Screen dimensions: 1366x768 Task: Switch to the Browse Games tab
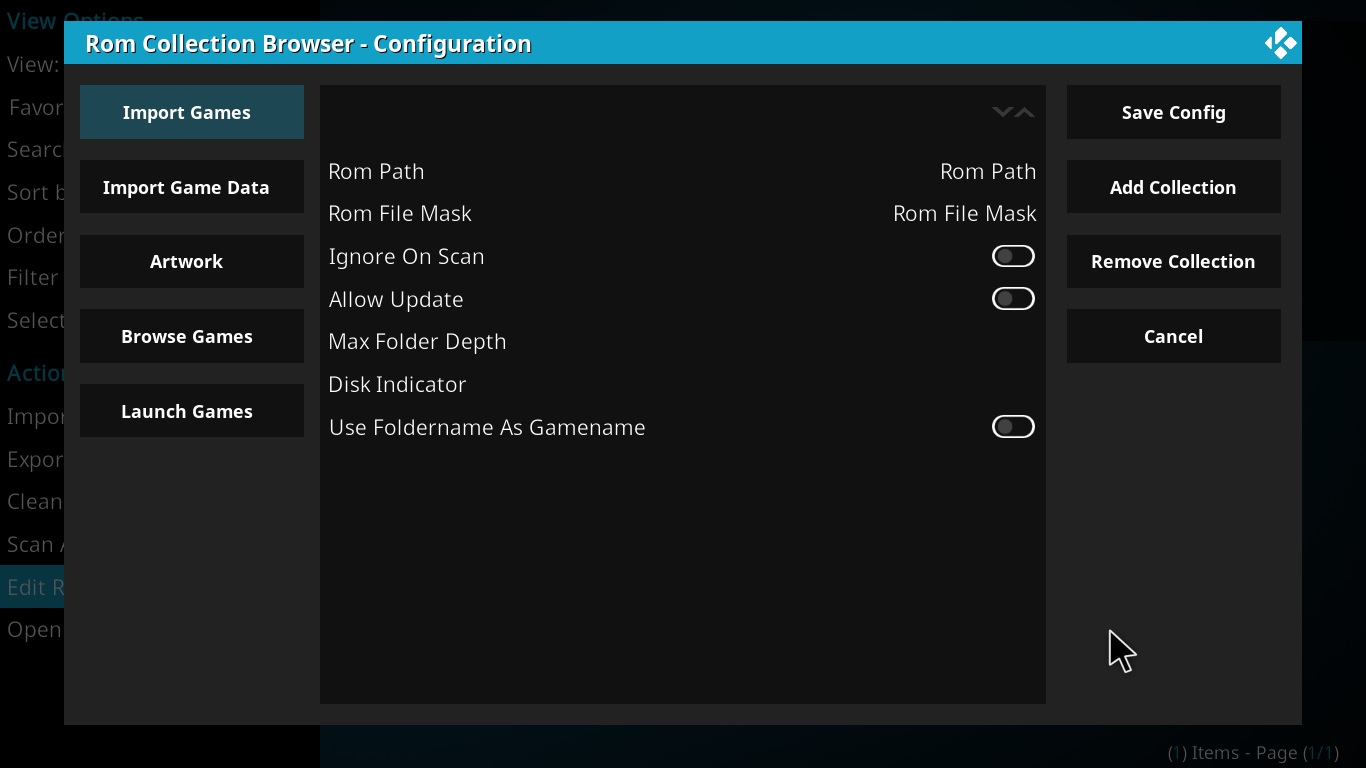(x=192, y=336)
